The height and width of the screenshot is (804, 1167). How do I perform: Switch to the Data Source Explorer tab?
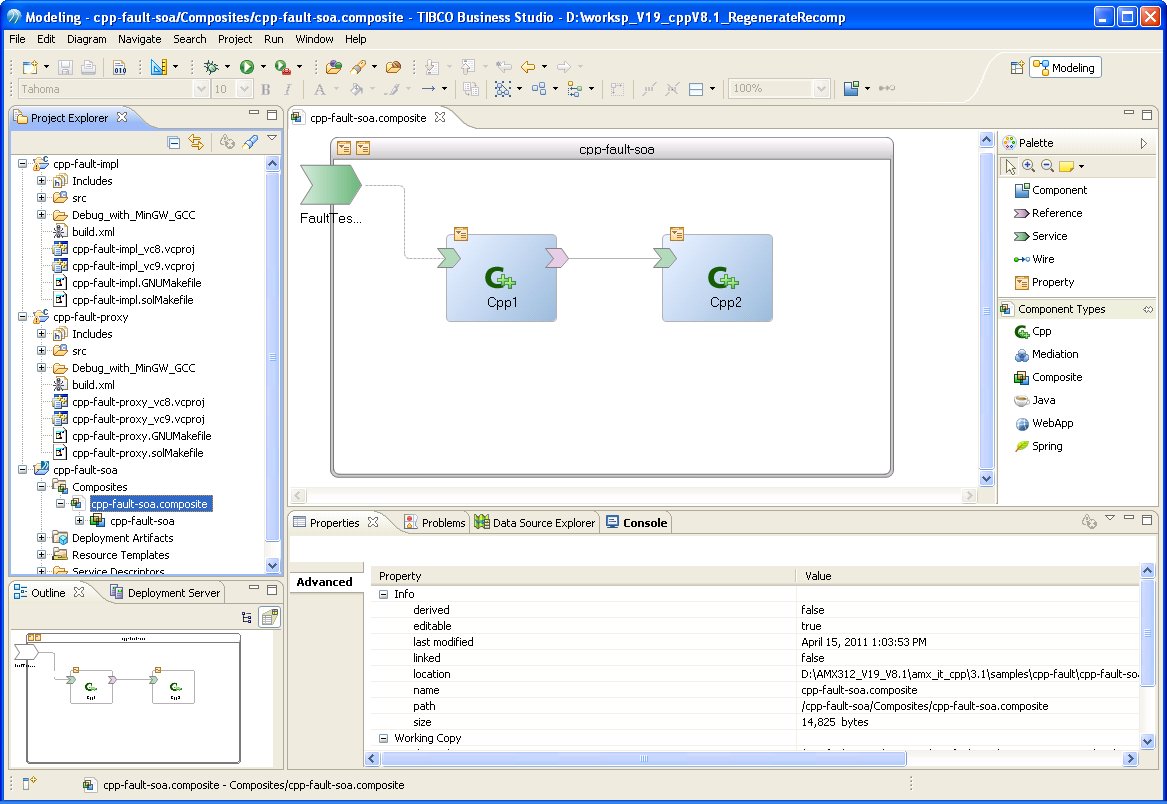coord(534,523)
